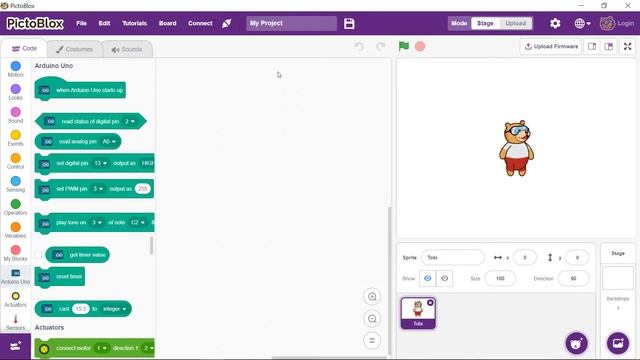Open cast to integer dropdown
Screen dimensions: 640x360
tap(114, 309)
